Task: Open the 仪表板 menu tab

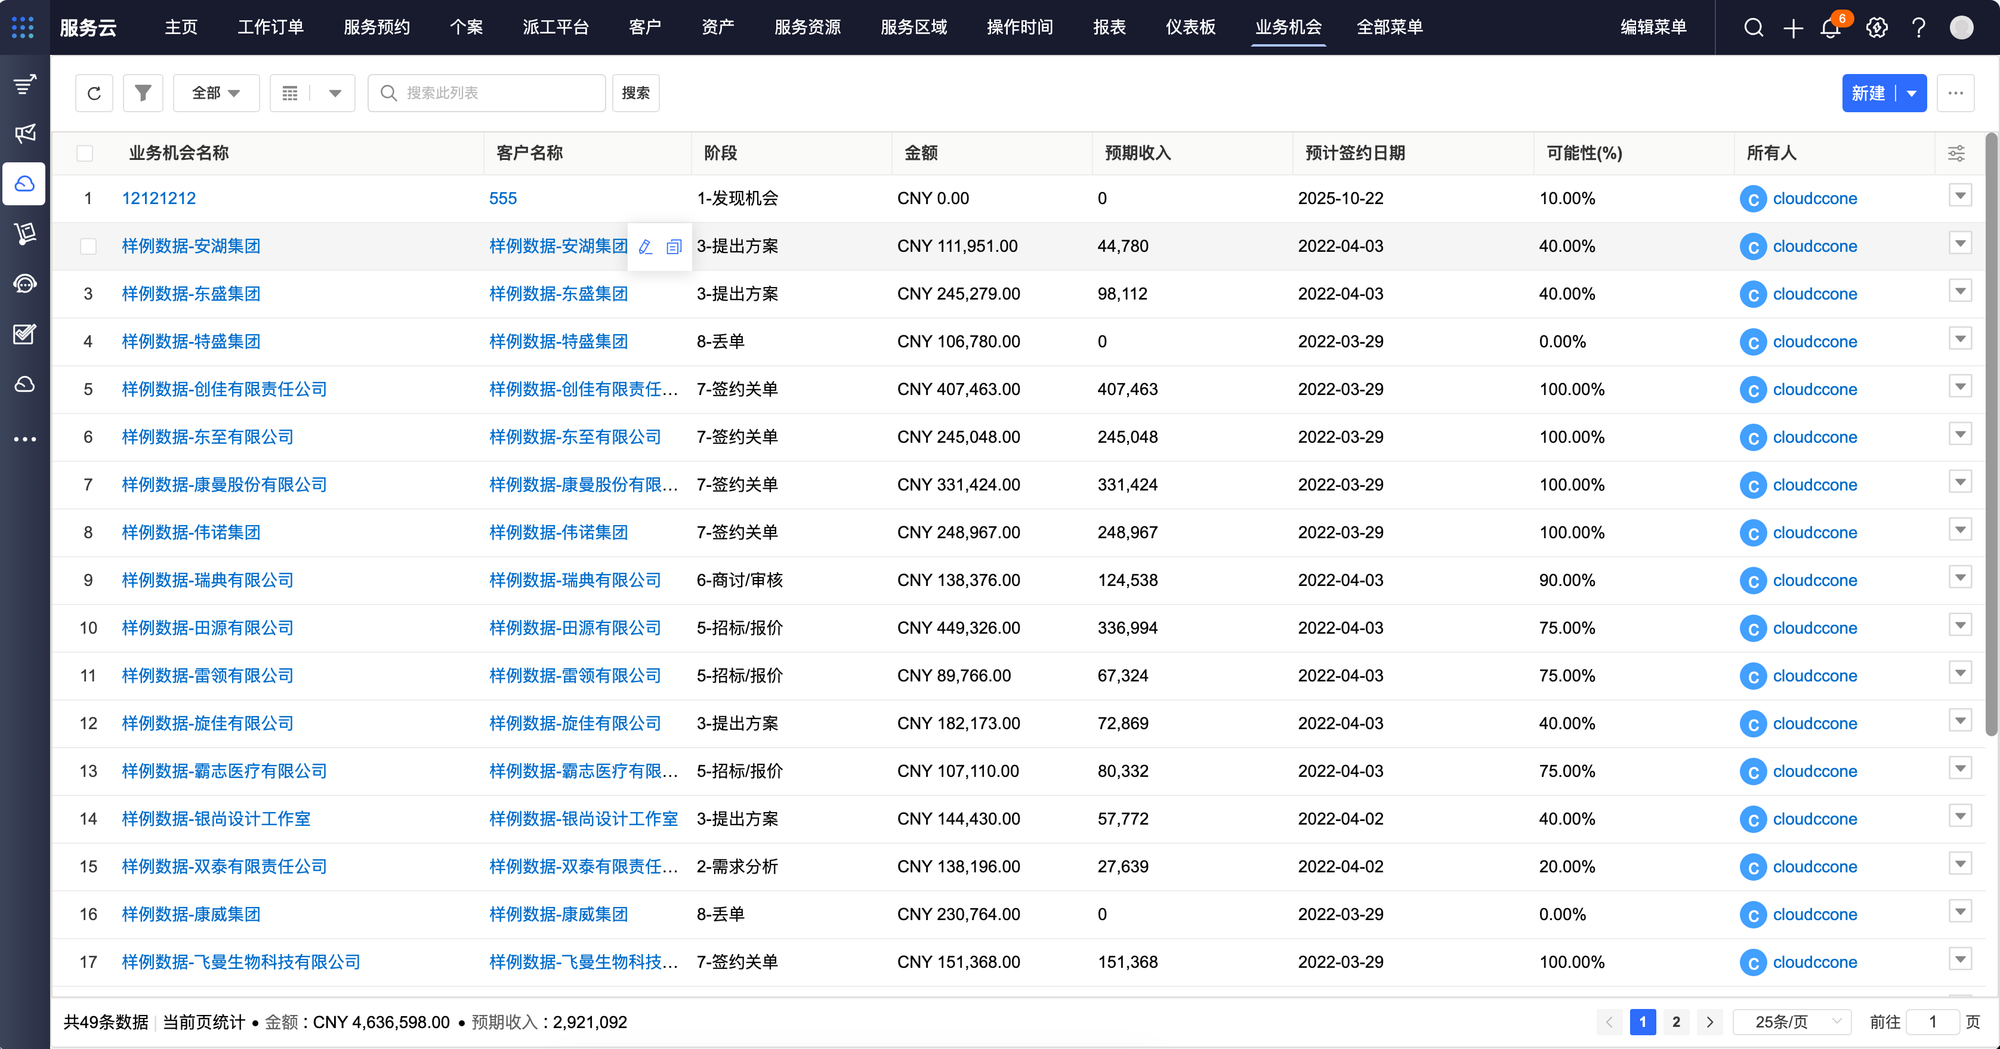Action: 1190,27
